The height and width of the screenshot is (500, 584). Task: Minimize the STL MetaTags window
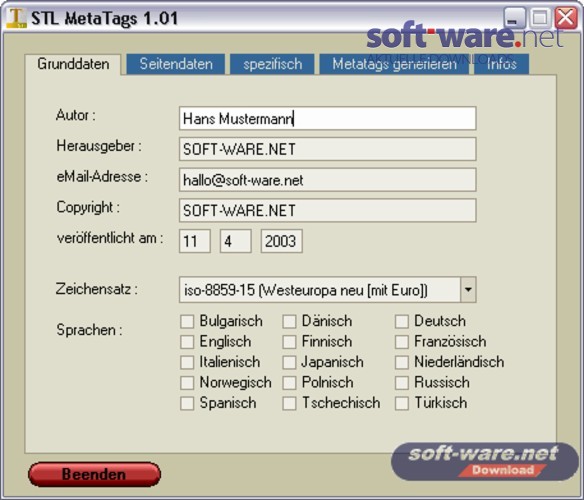click(514, 18)
